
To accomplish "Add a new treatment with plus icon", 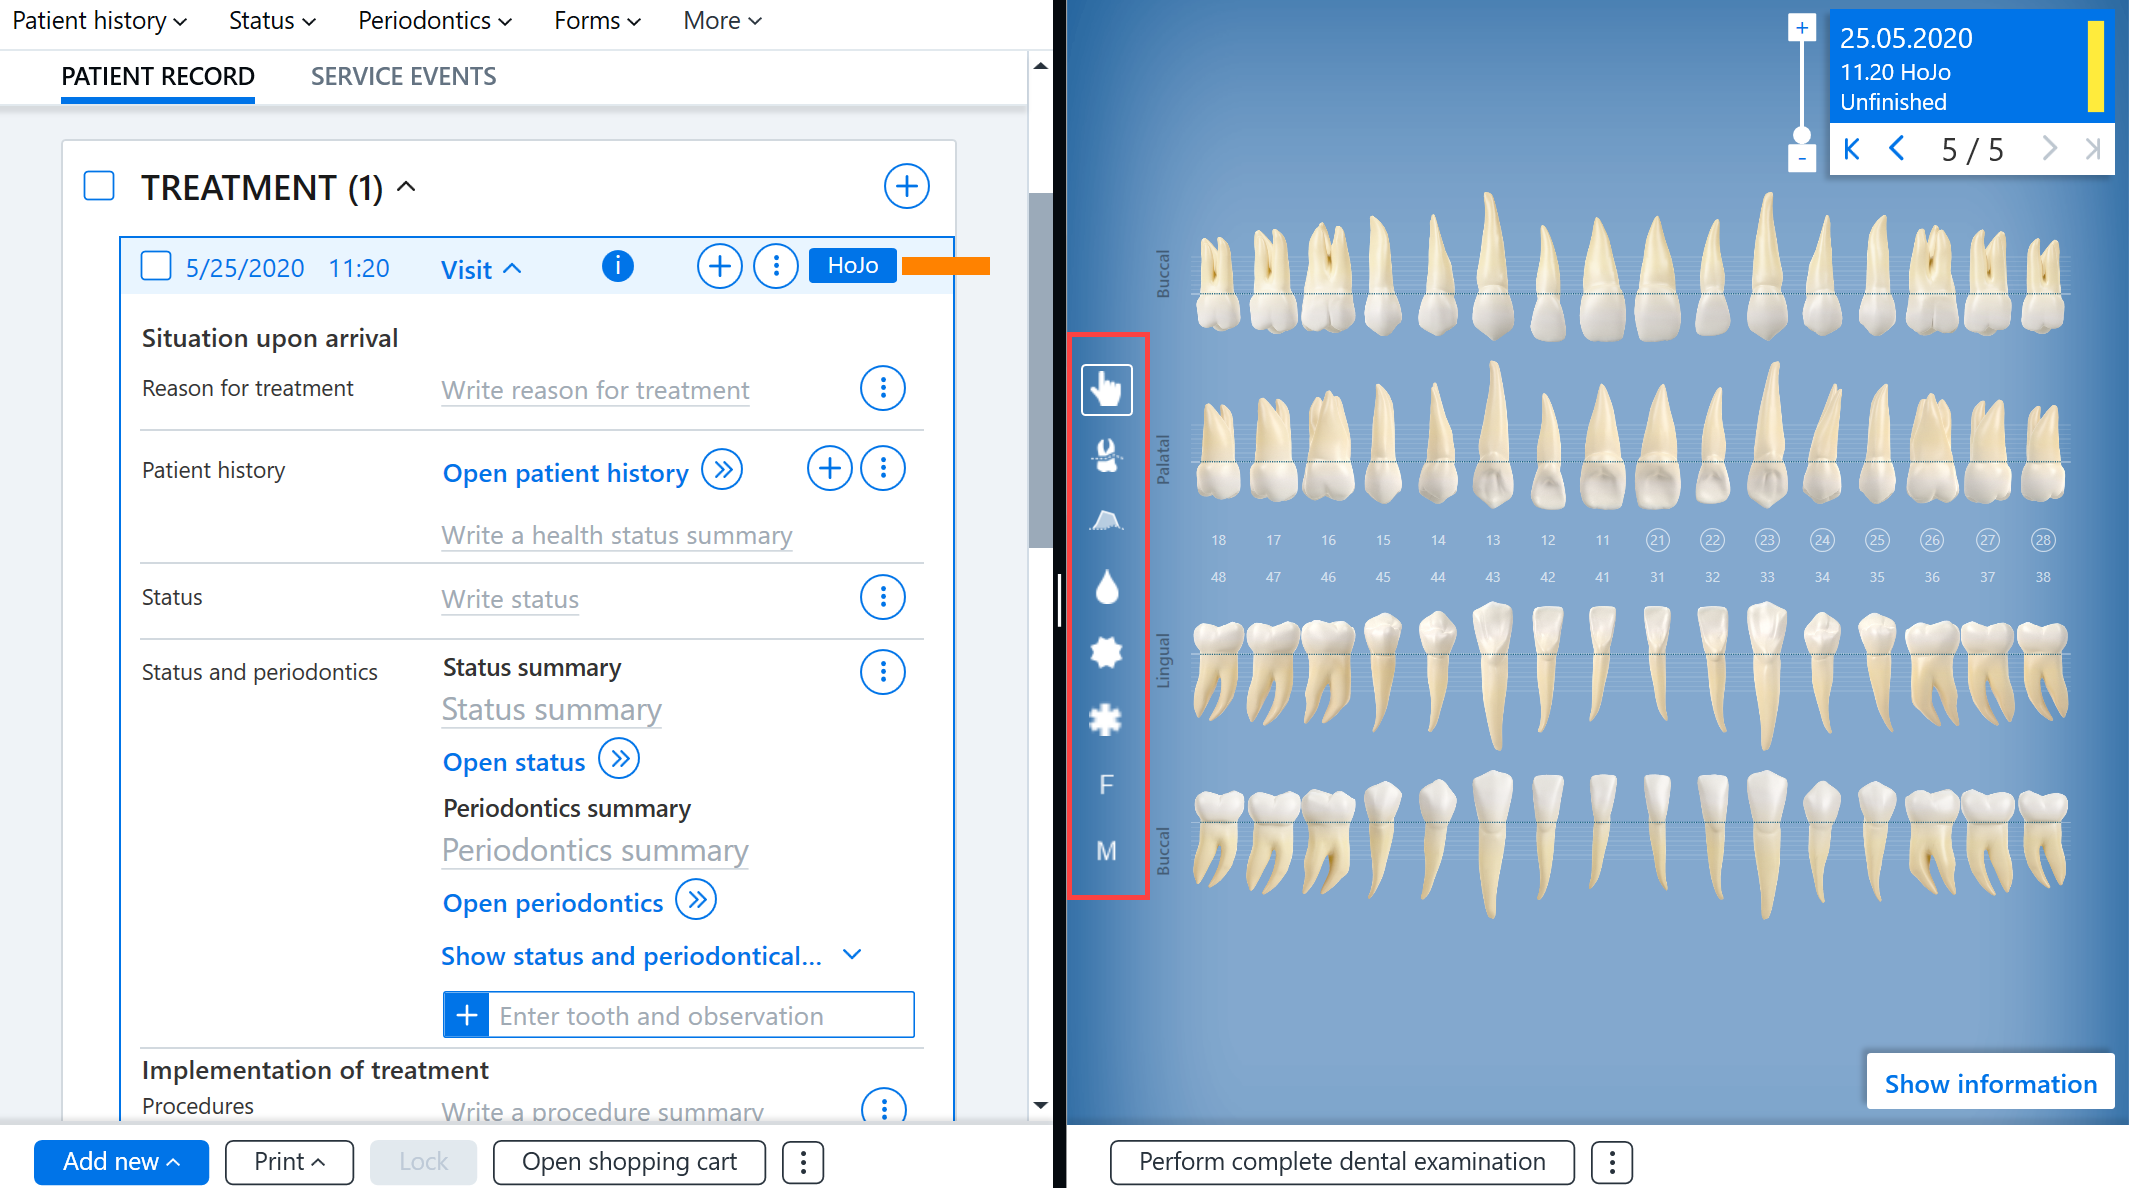I will [x=907, y=187].
